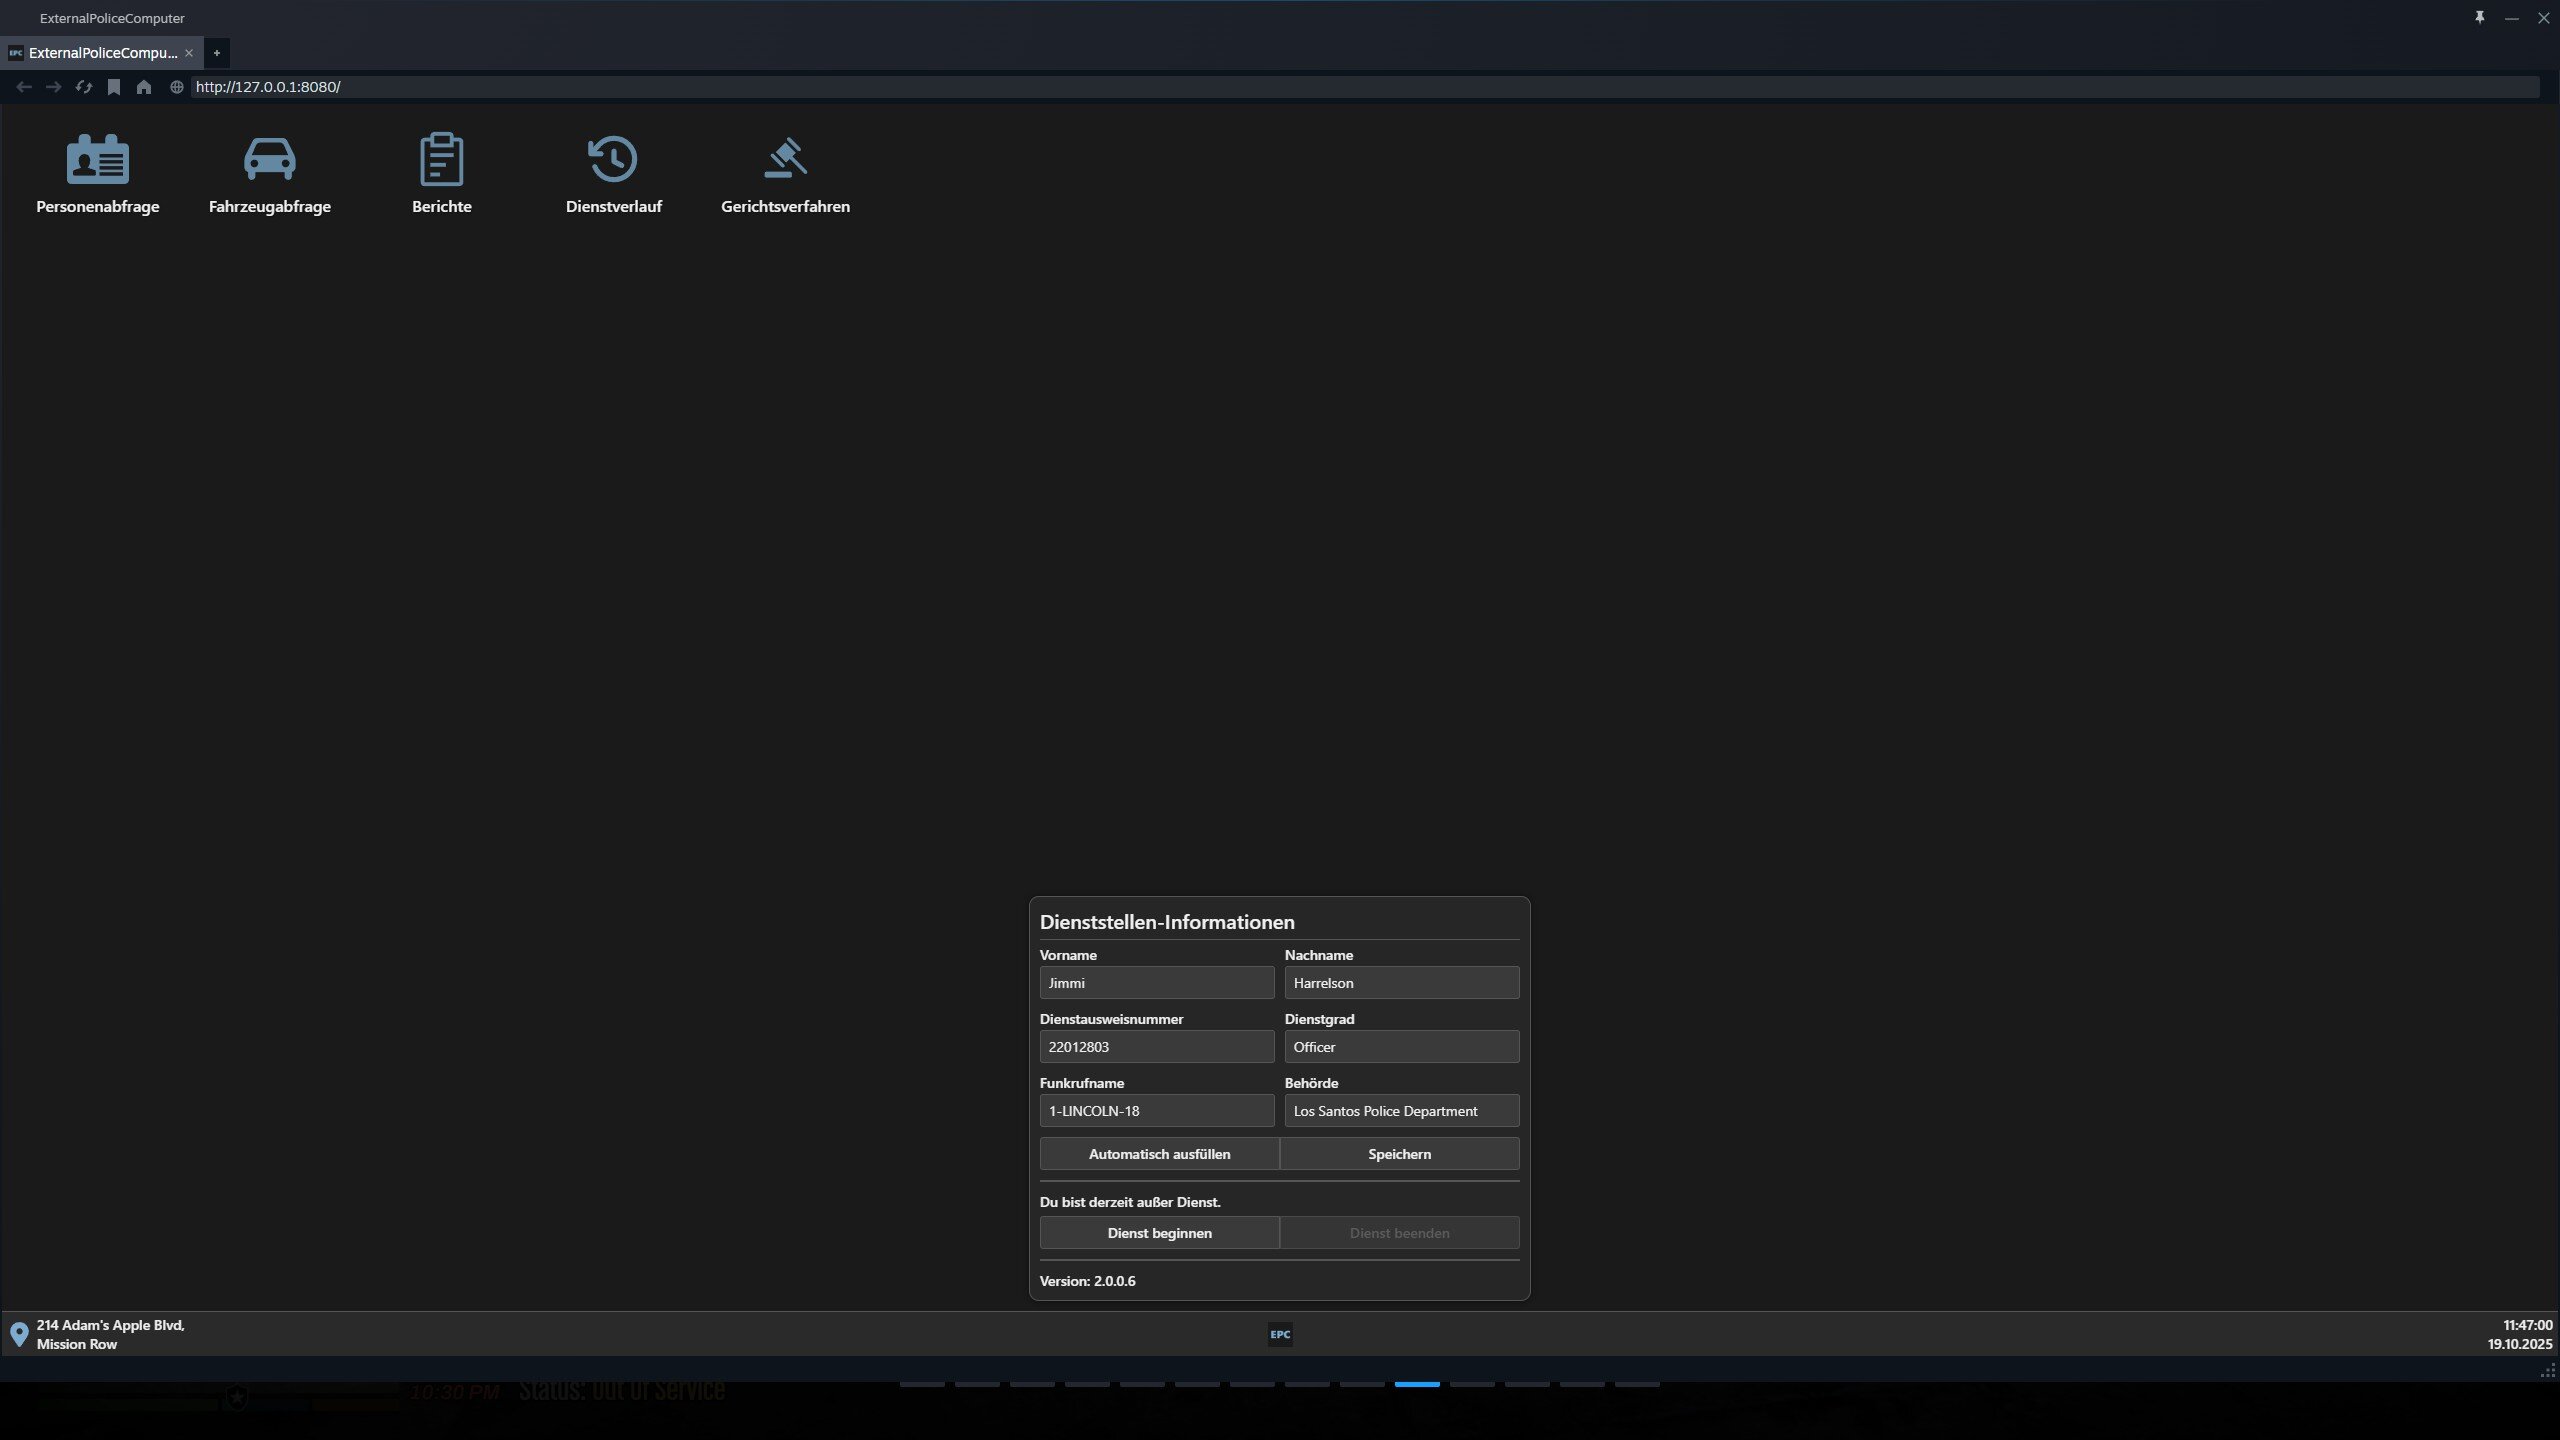Open a new tab with plus
The height and width of the screenshot is (1440, 2560).
216,53
